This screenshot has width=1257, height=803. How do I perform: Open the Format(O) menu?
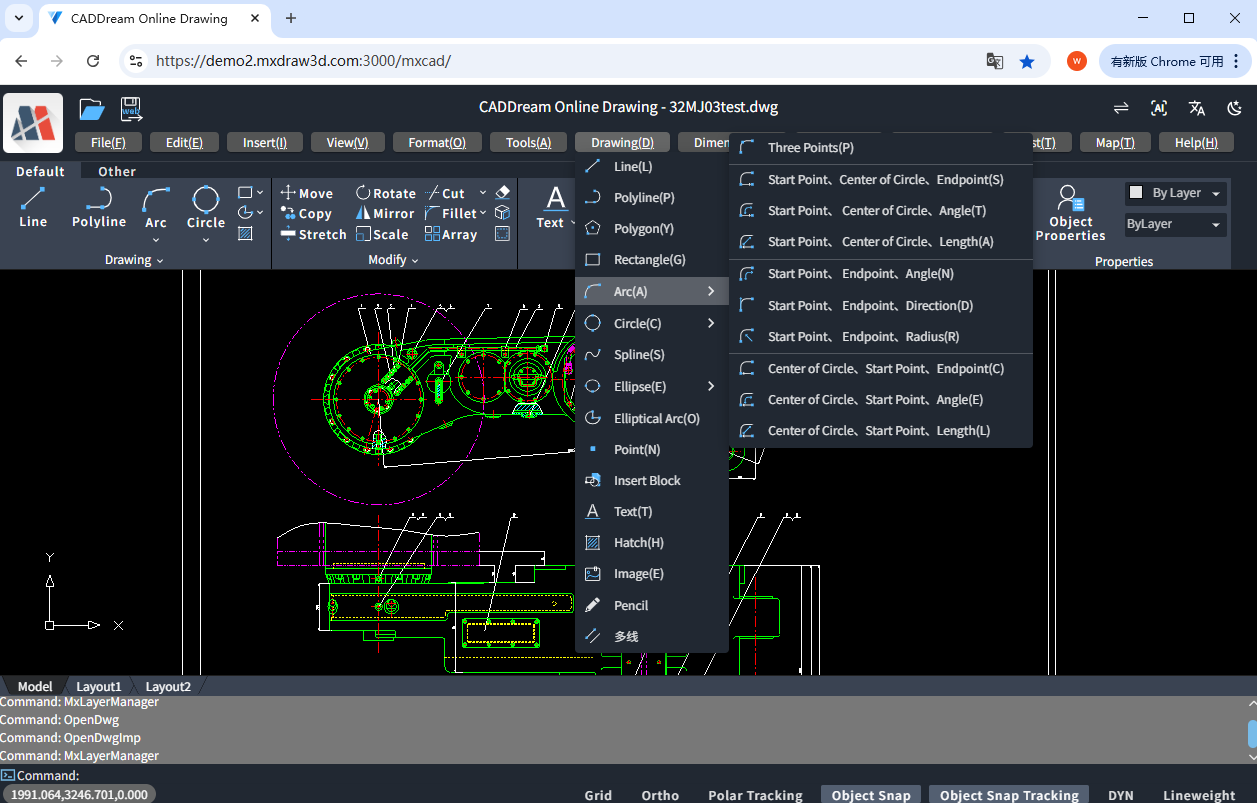[437, 143]
